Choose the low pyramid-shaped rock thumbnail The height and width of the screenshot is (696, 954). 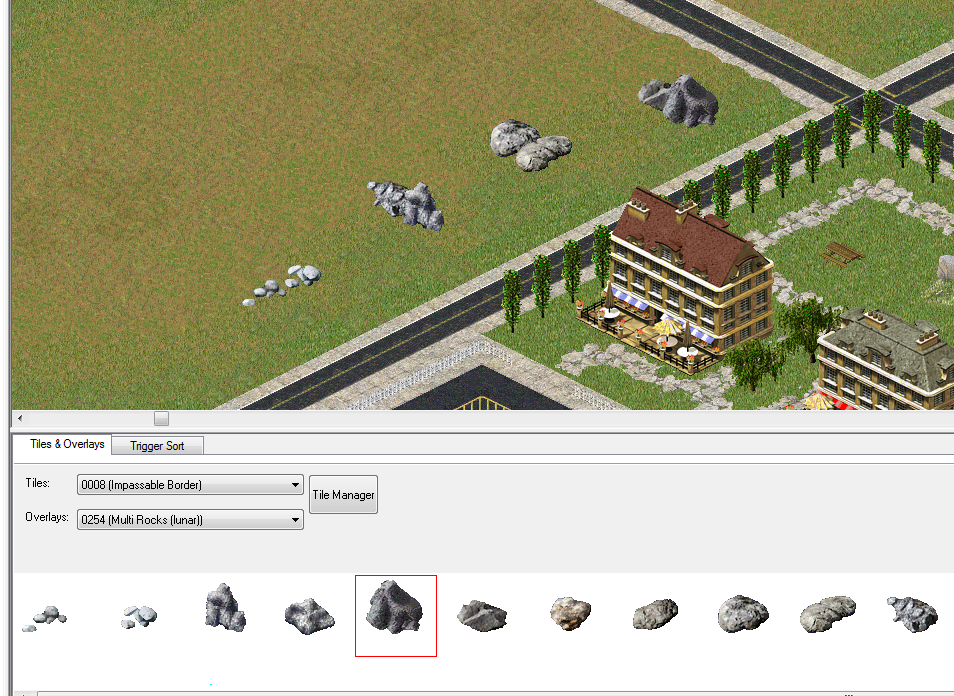309,616
